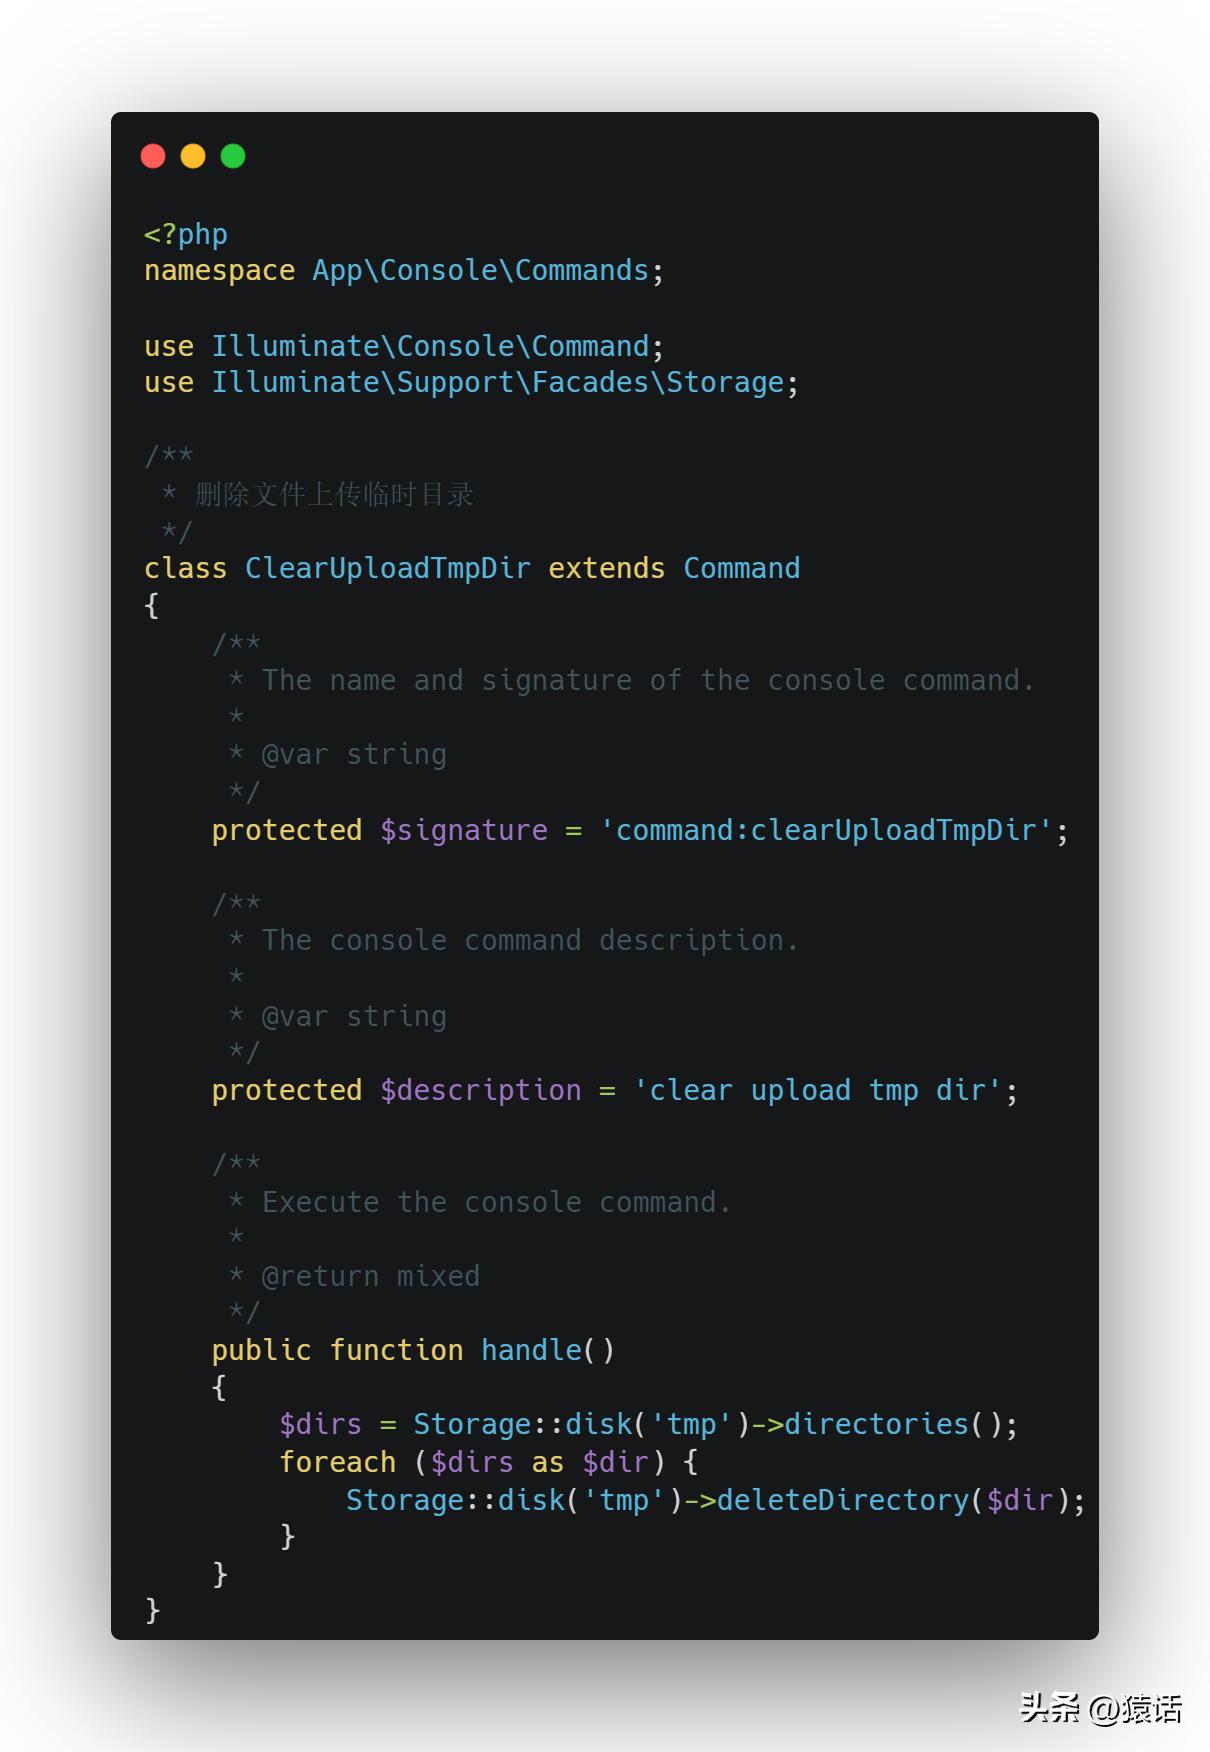Image resolution: width=1210 pixels, height=1752 pixels.
Task: Click the yellow minimize dot
Action: 193,156
